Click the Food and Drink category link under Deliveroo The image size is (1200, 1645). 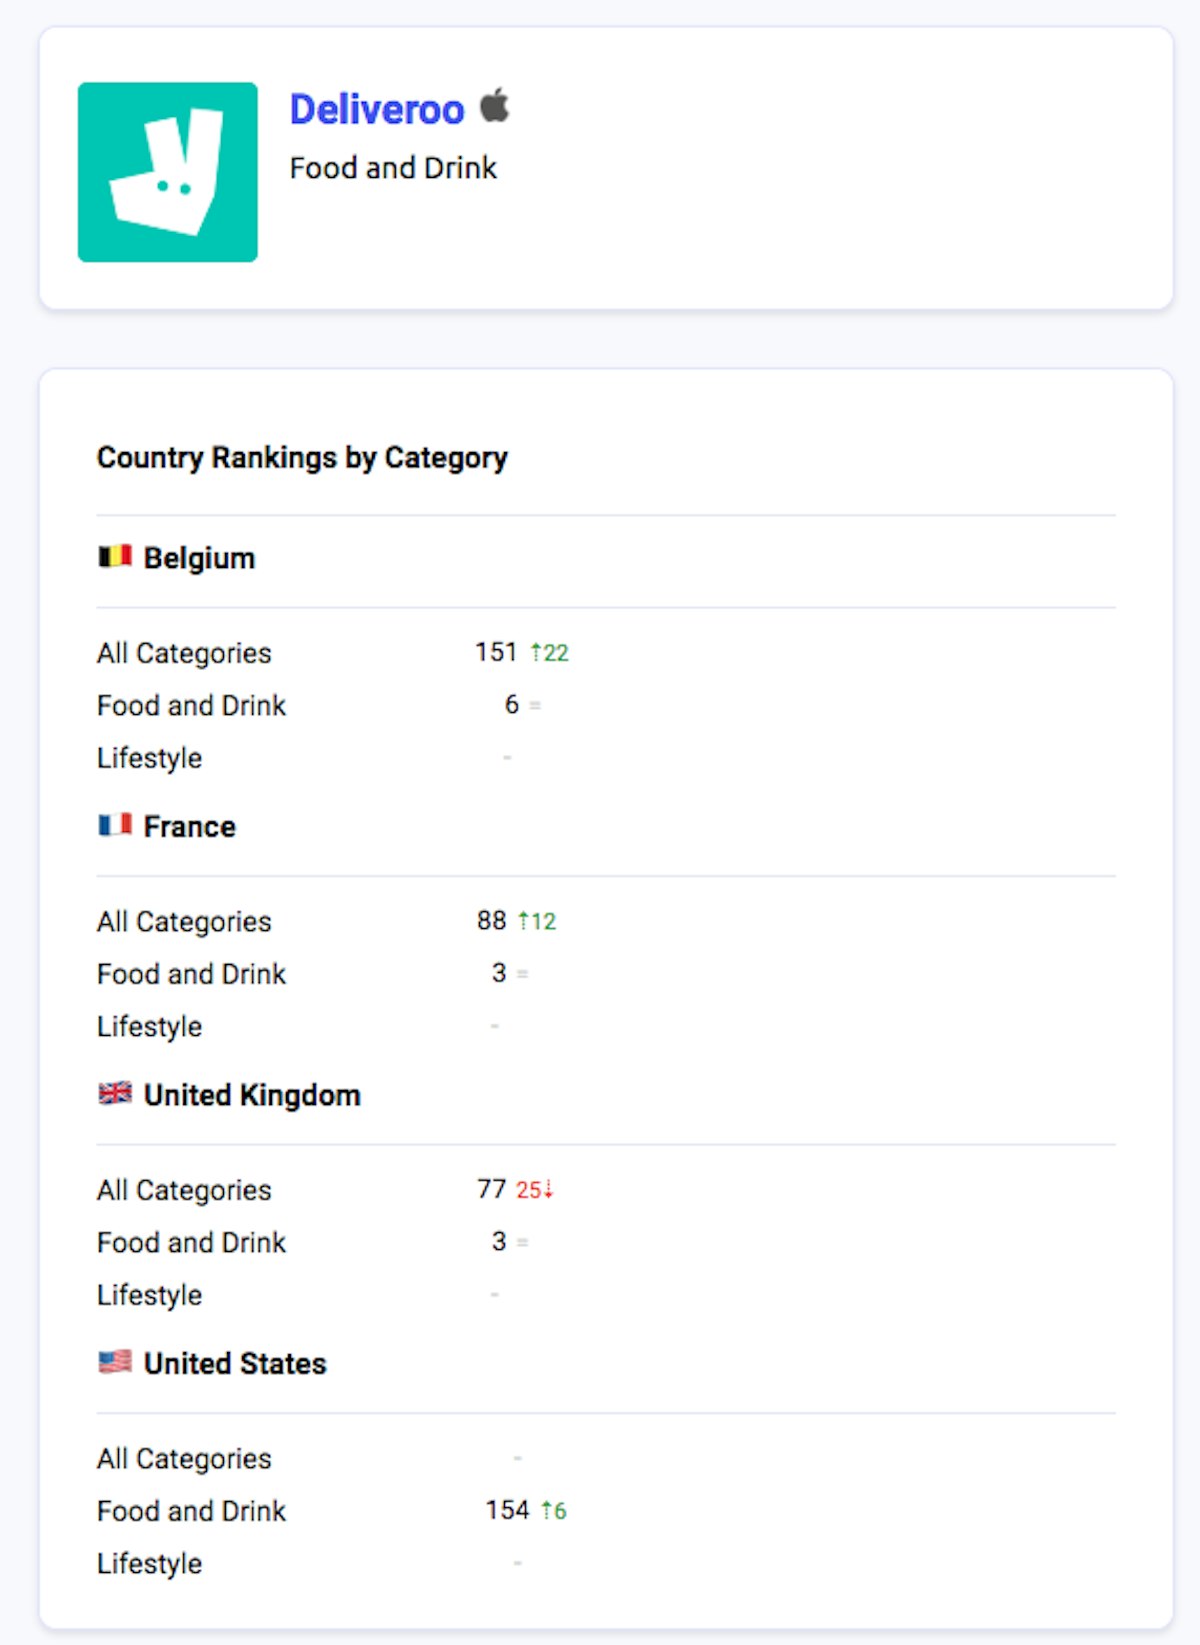393,167
